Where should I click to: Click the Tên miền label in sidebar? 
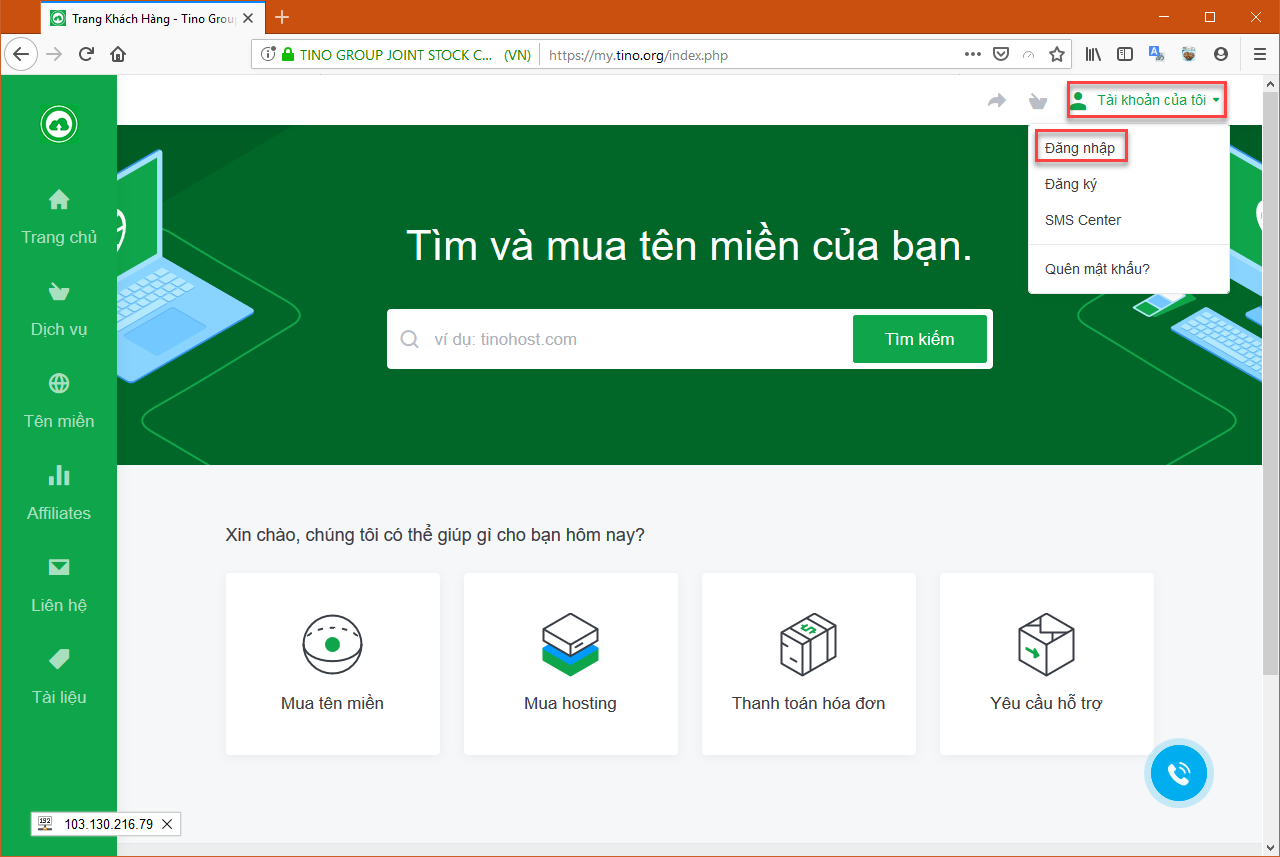[59, 421]
